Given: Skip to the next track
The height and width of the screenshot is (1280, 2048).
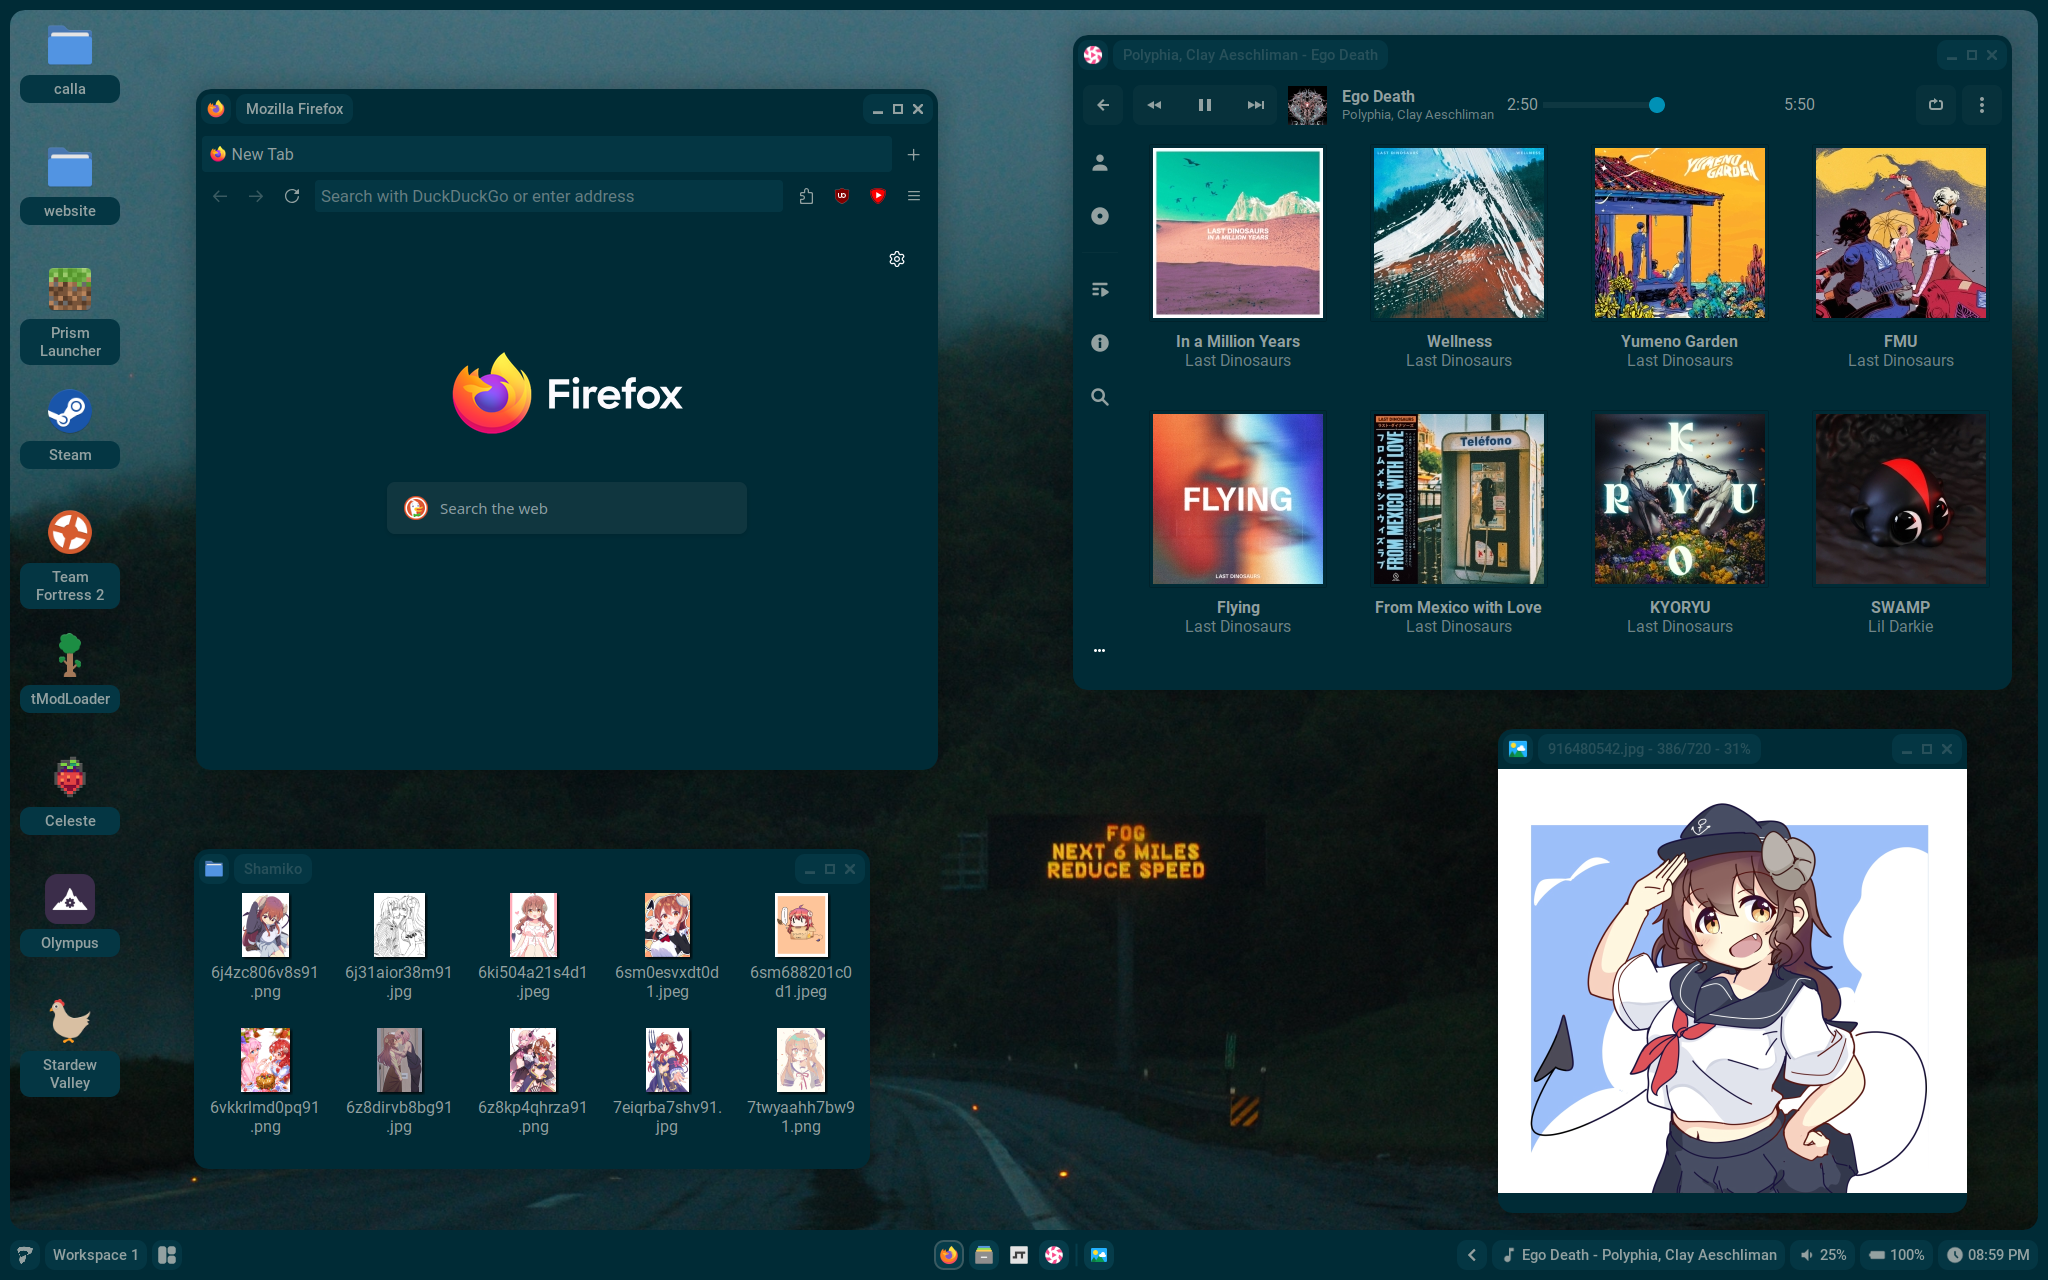Looking at the screenshot, I should [1255, 105].
